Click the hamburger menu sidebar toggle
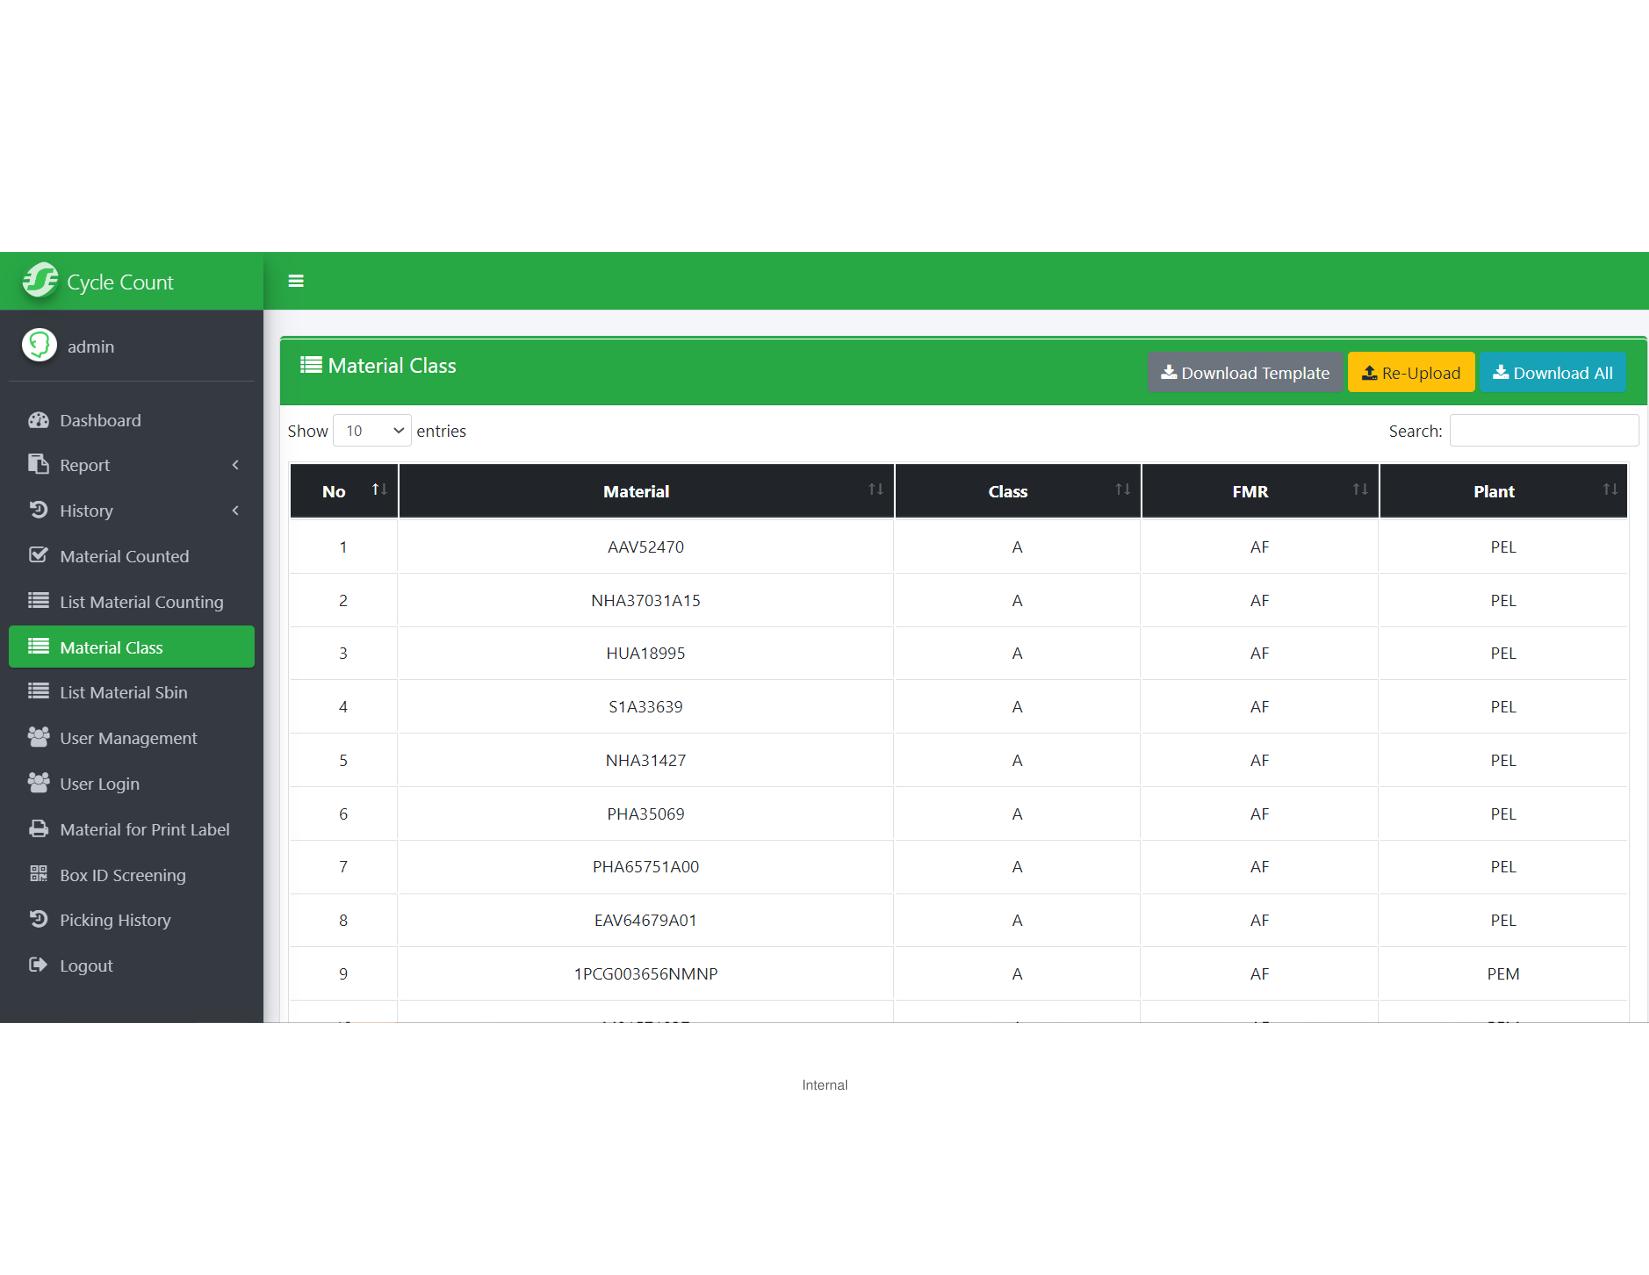Viewport: 1649px width, 1275px height. pos(296,281)
